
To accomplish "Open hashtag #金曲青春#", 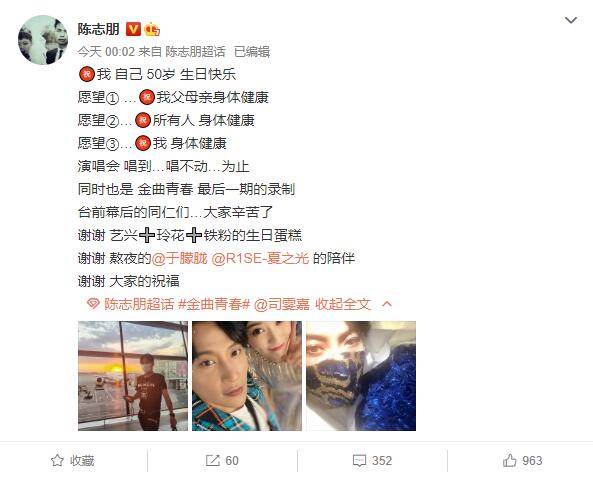I will coord(214,304).
